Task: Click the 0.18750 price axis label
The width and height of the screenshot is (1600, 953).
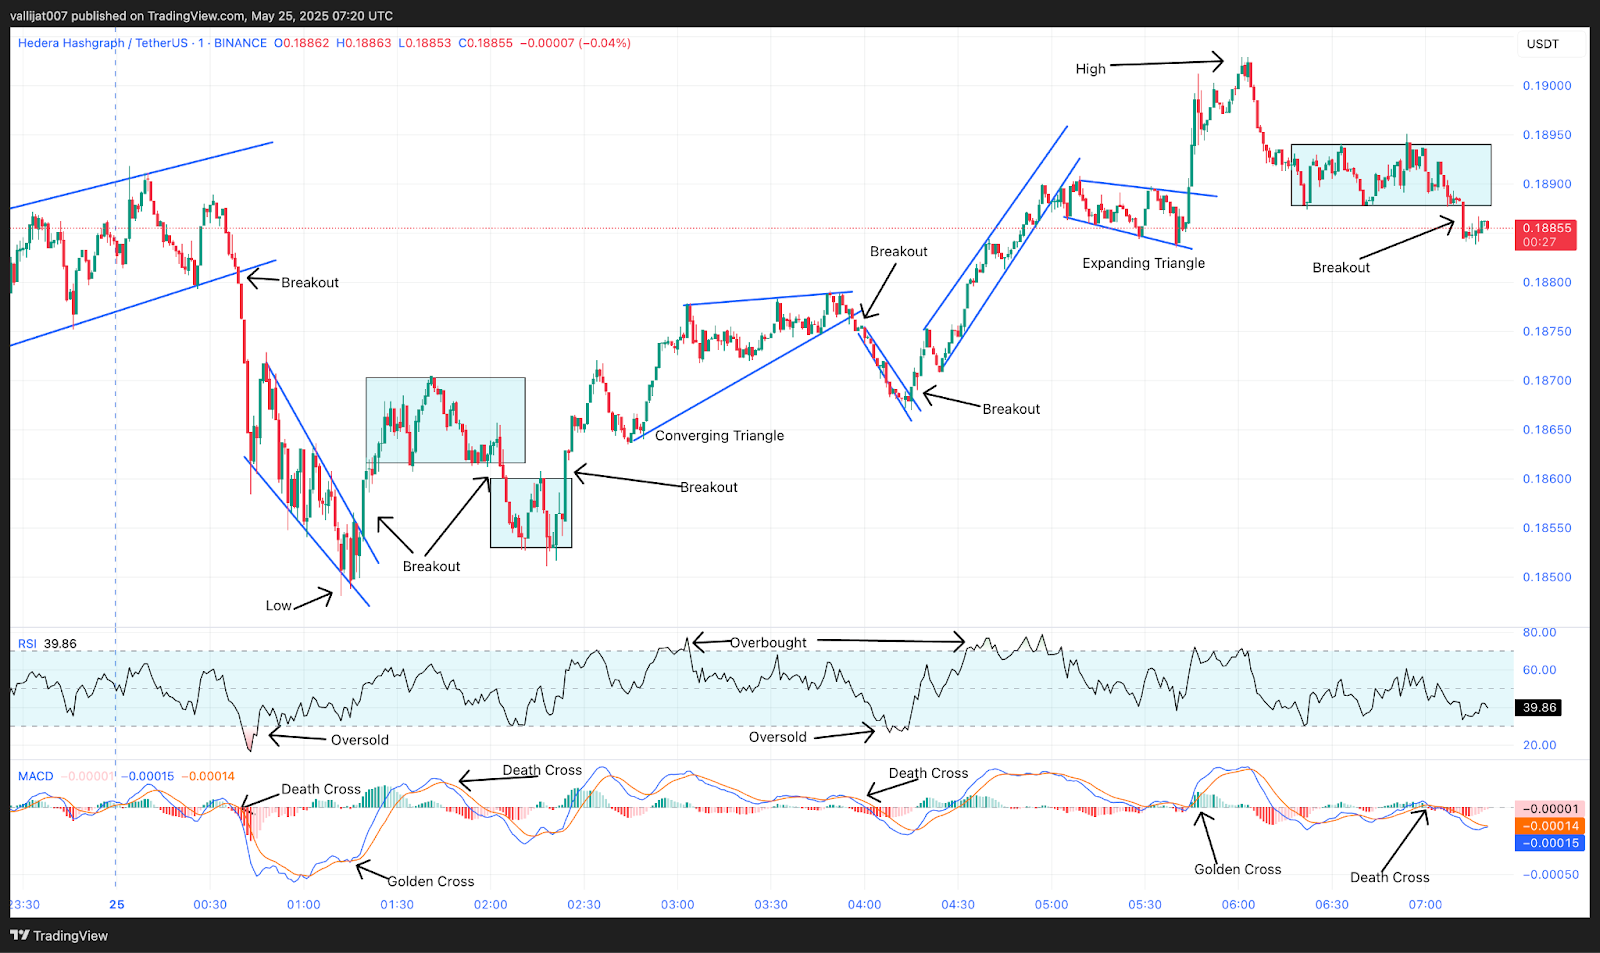Action: tap(1547, 331)
